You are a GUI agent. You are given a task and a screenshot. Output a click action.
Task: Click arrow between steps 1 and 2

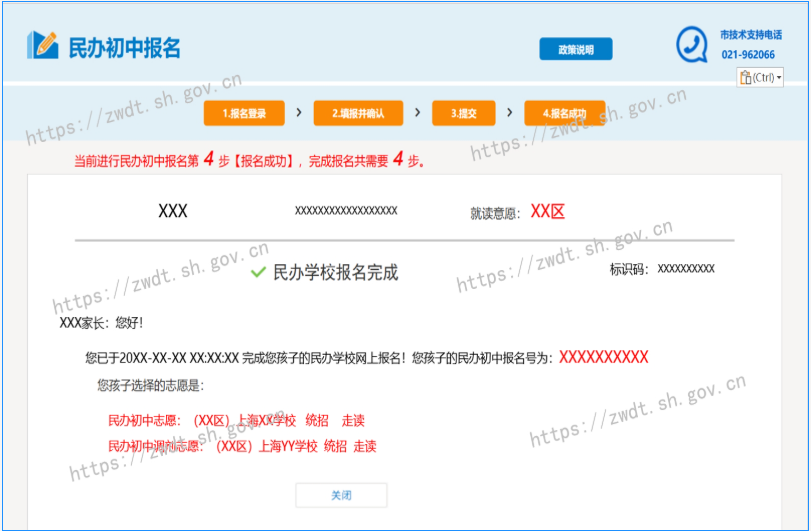coord(299,113)
